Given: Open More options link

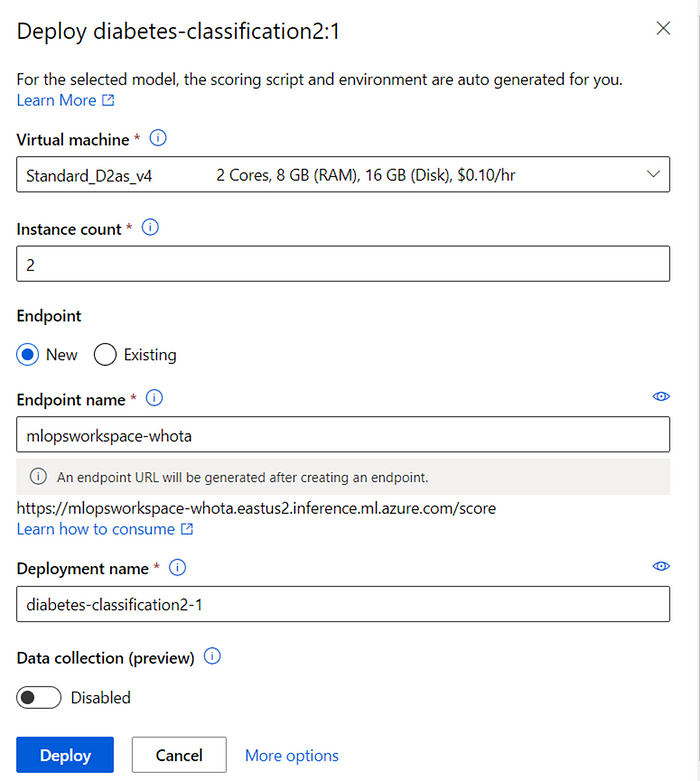Looking at the screenshot, I should pos(291,756).
